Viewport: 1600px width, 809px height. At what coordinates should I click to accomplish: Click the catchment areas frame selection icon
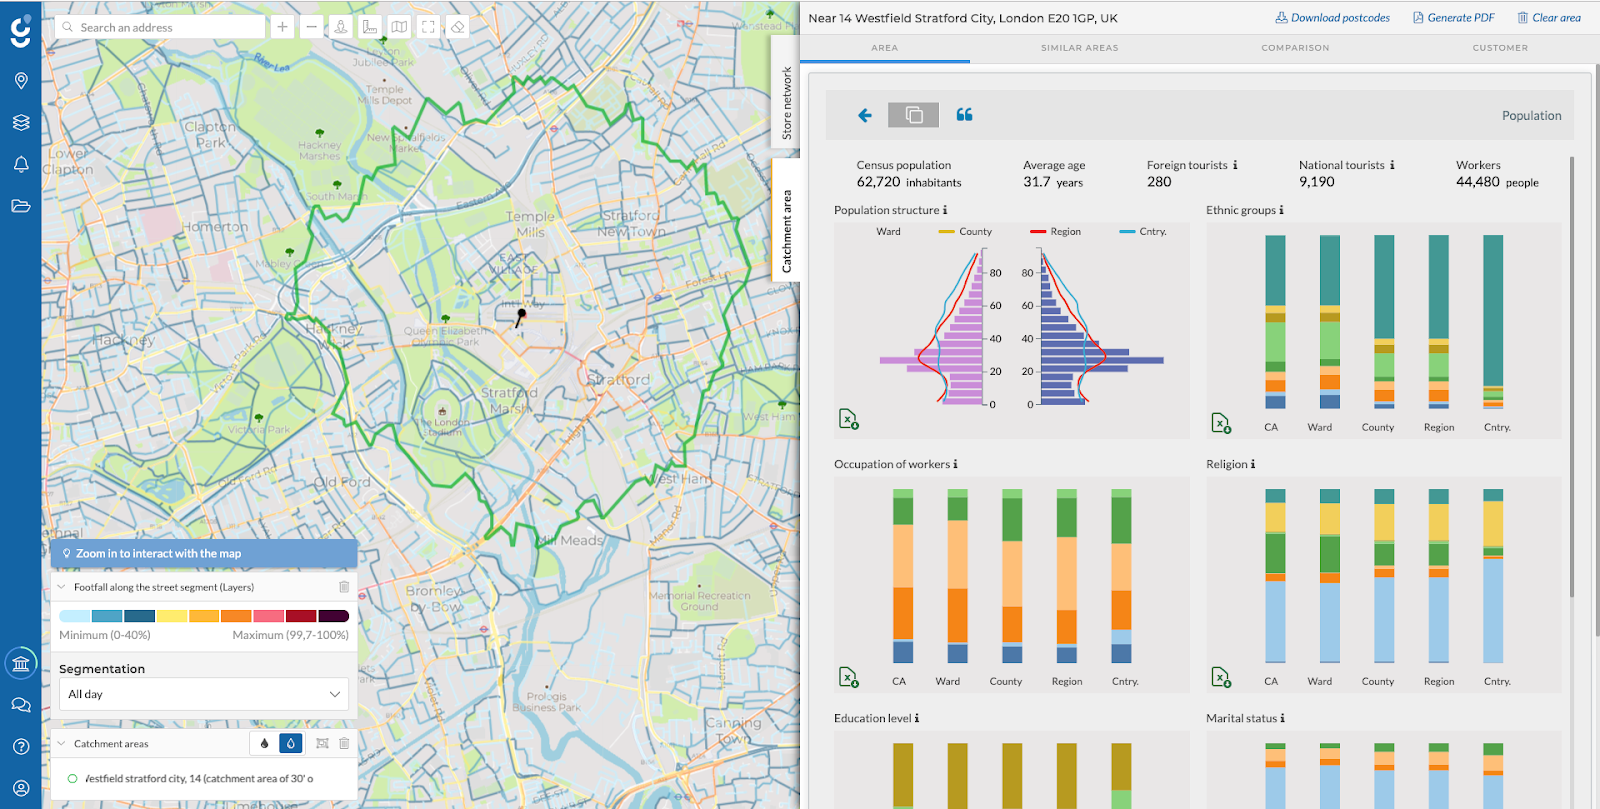[x=322, y=743]
